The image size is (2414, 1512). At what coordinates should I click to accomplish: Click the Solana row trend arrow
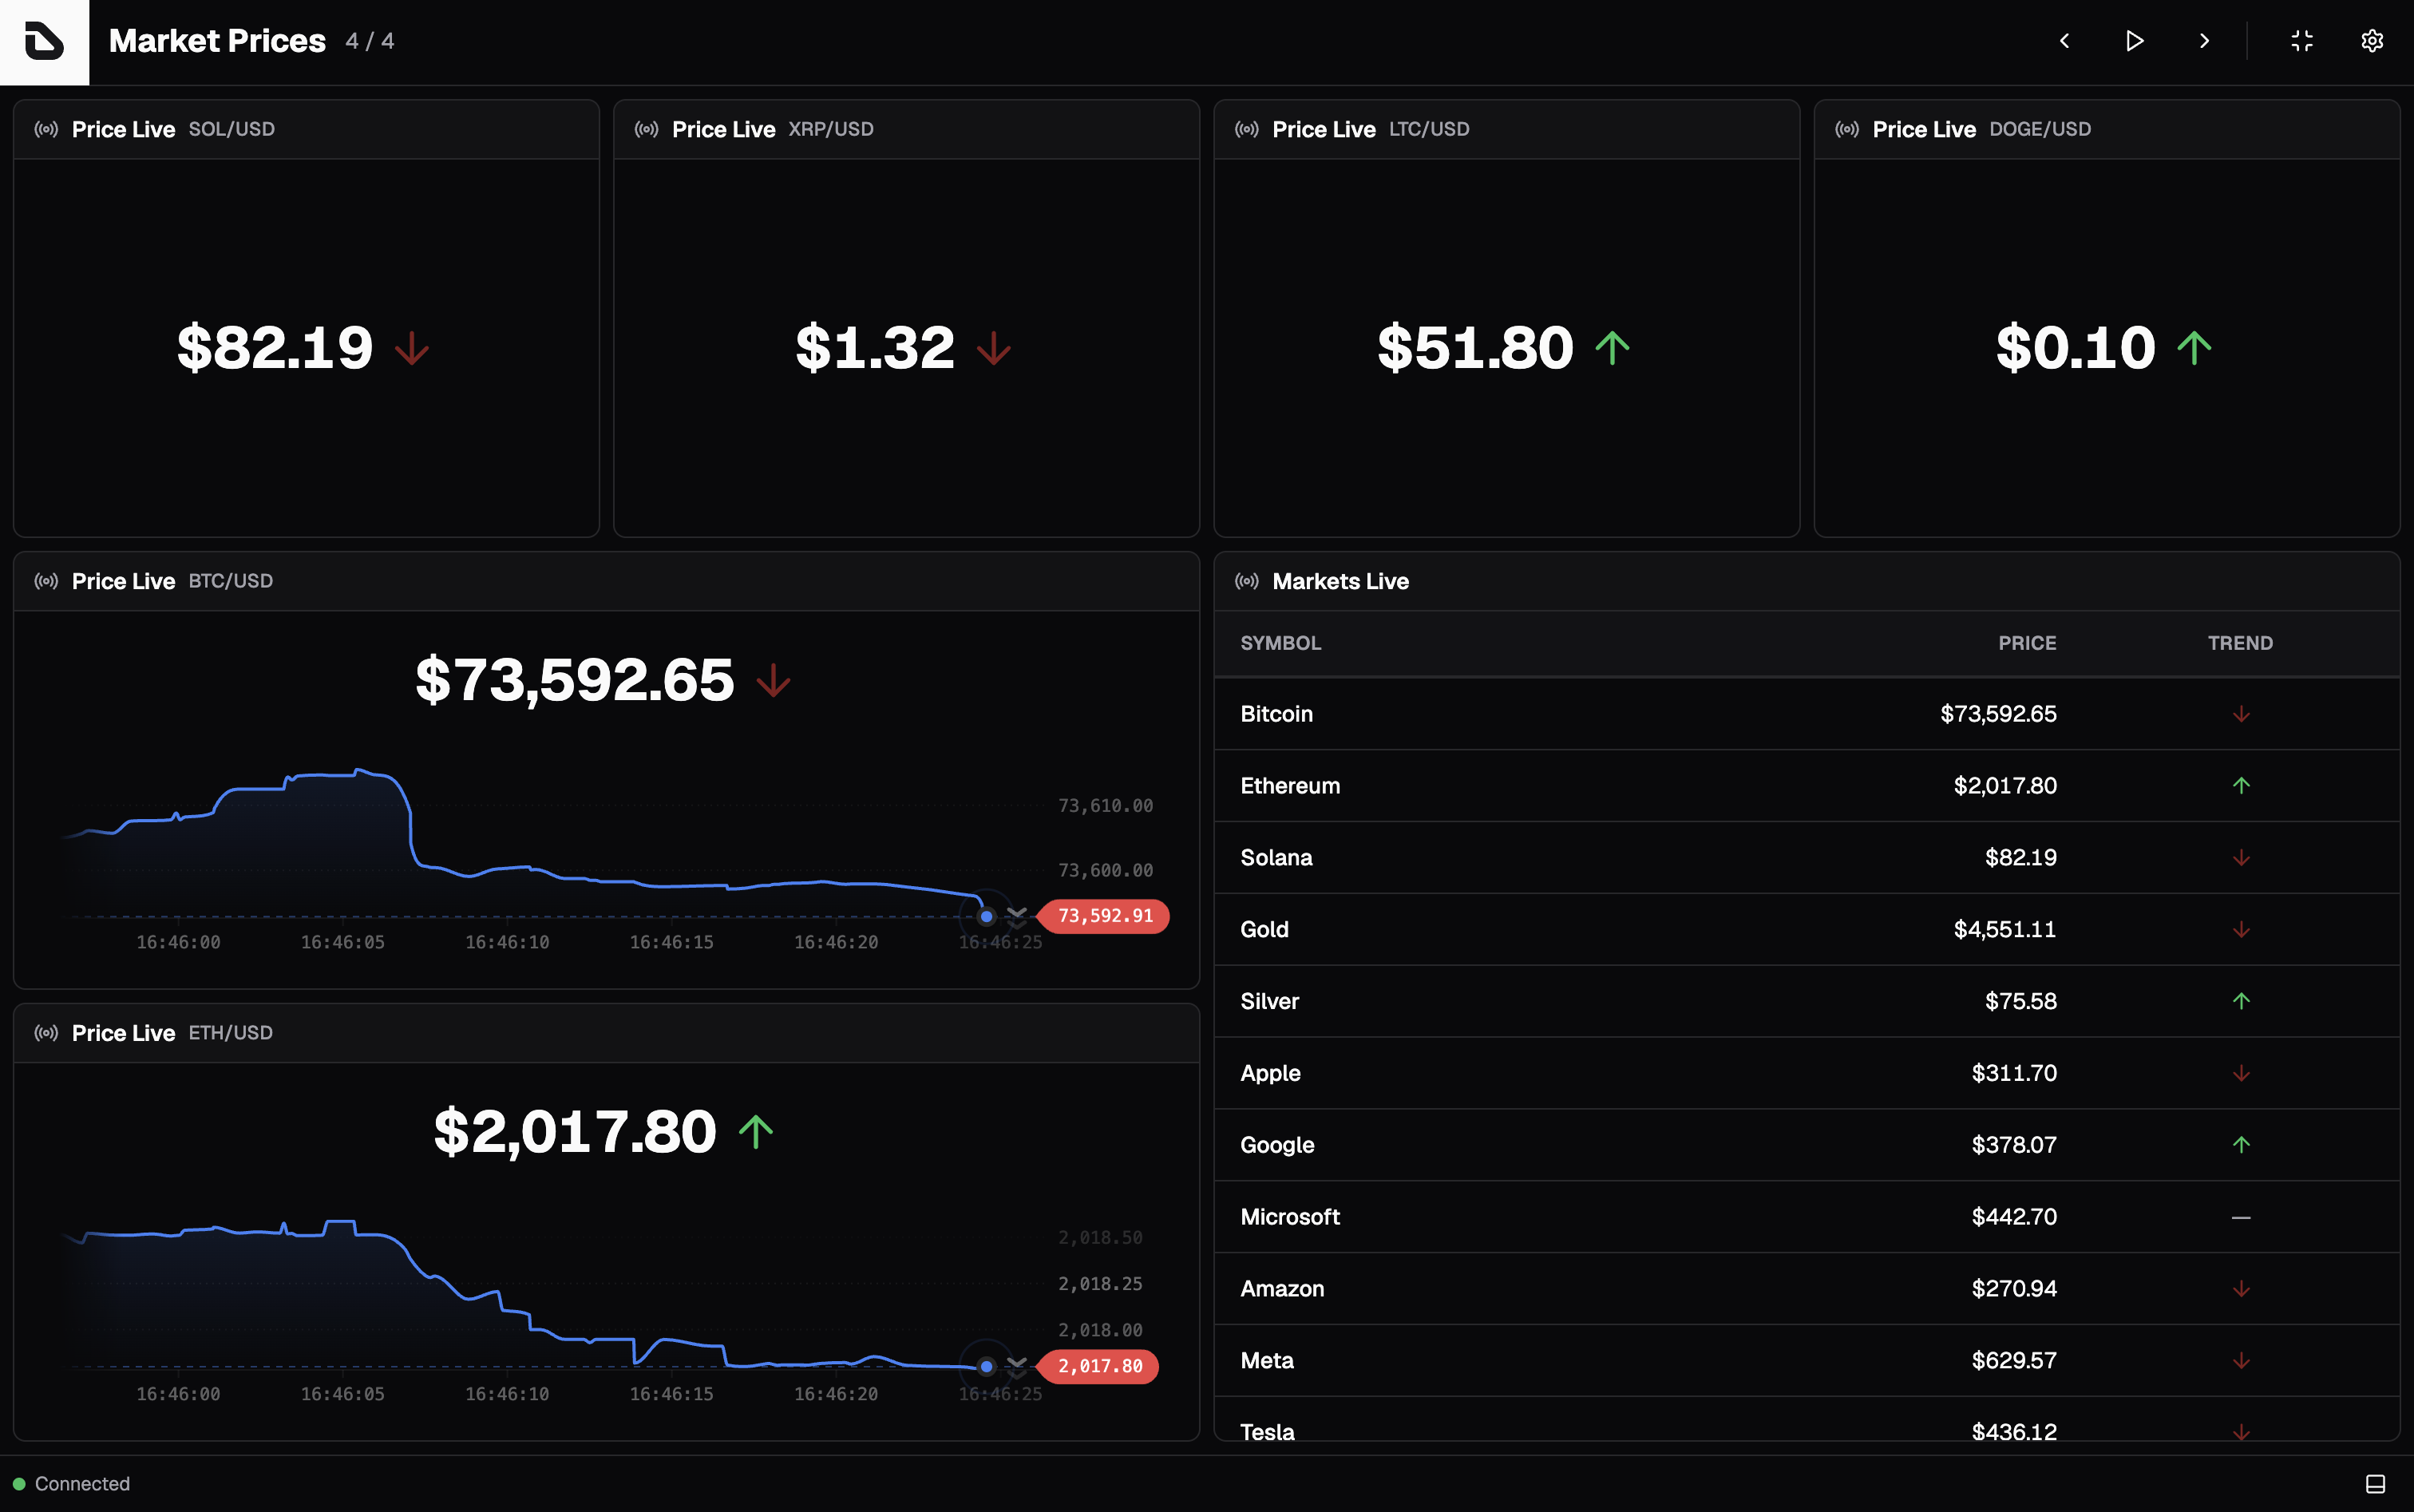(x=2241, y=858)
